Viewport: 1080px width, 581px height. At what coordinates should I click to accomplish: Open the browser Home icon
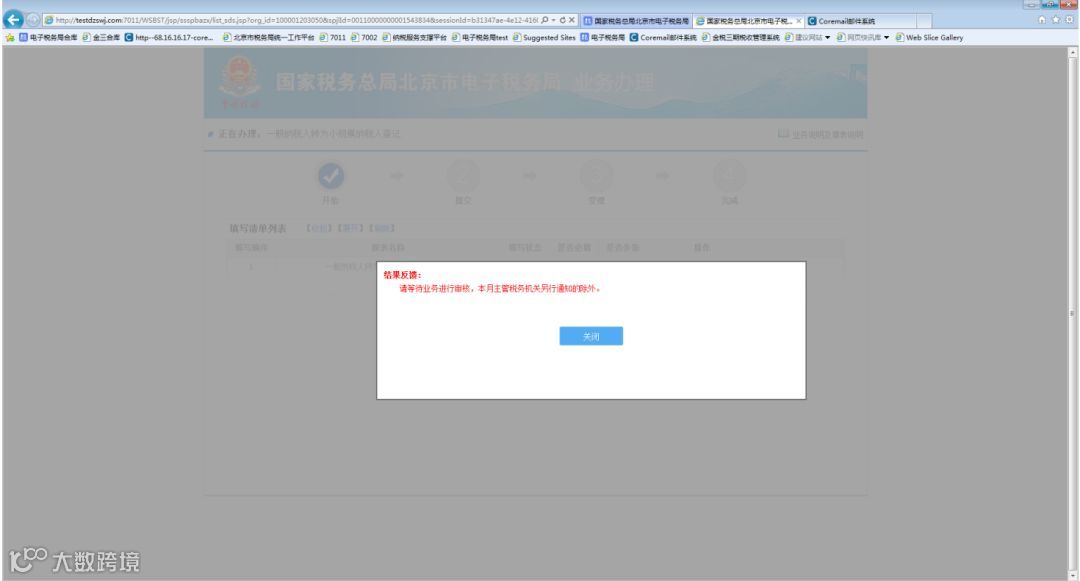coord(1042,20)
